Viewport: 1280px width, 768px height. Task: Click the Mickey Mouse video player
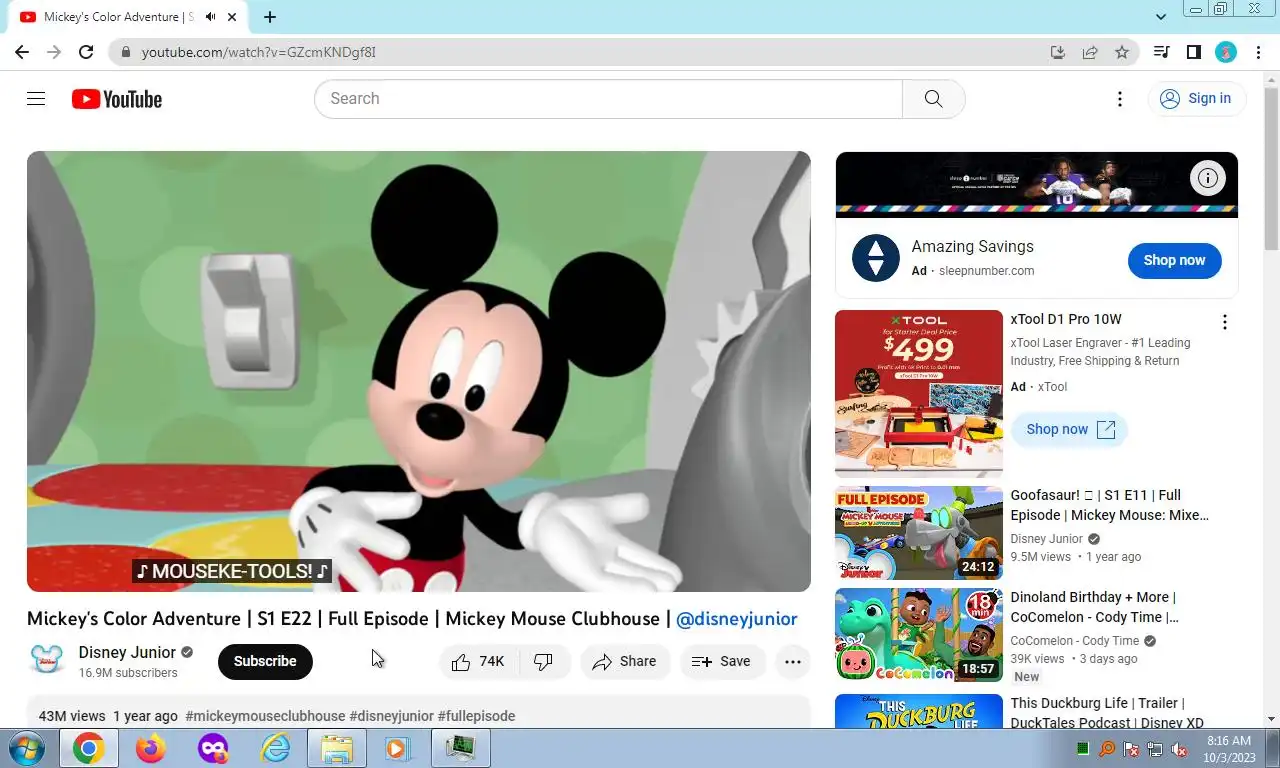pyautogui.click(x=418, y=371)
